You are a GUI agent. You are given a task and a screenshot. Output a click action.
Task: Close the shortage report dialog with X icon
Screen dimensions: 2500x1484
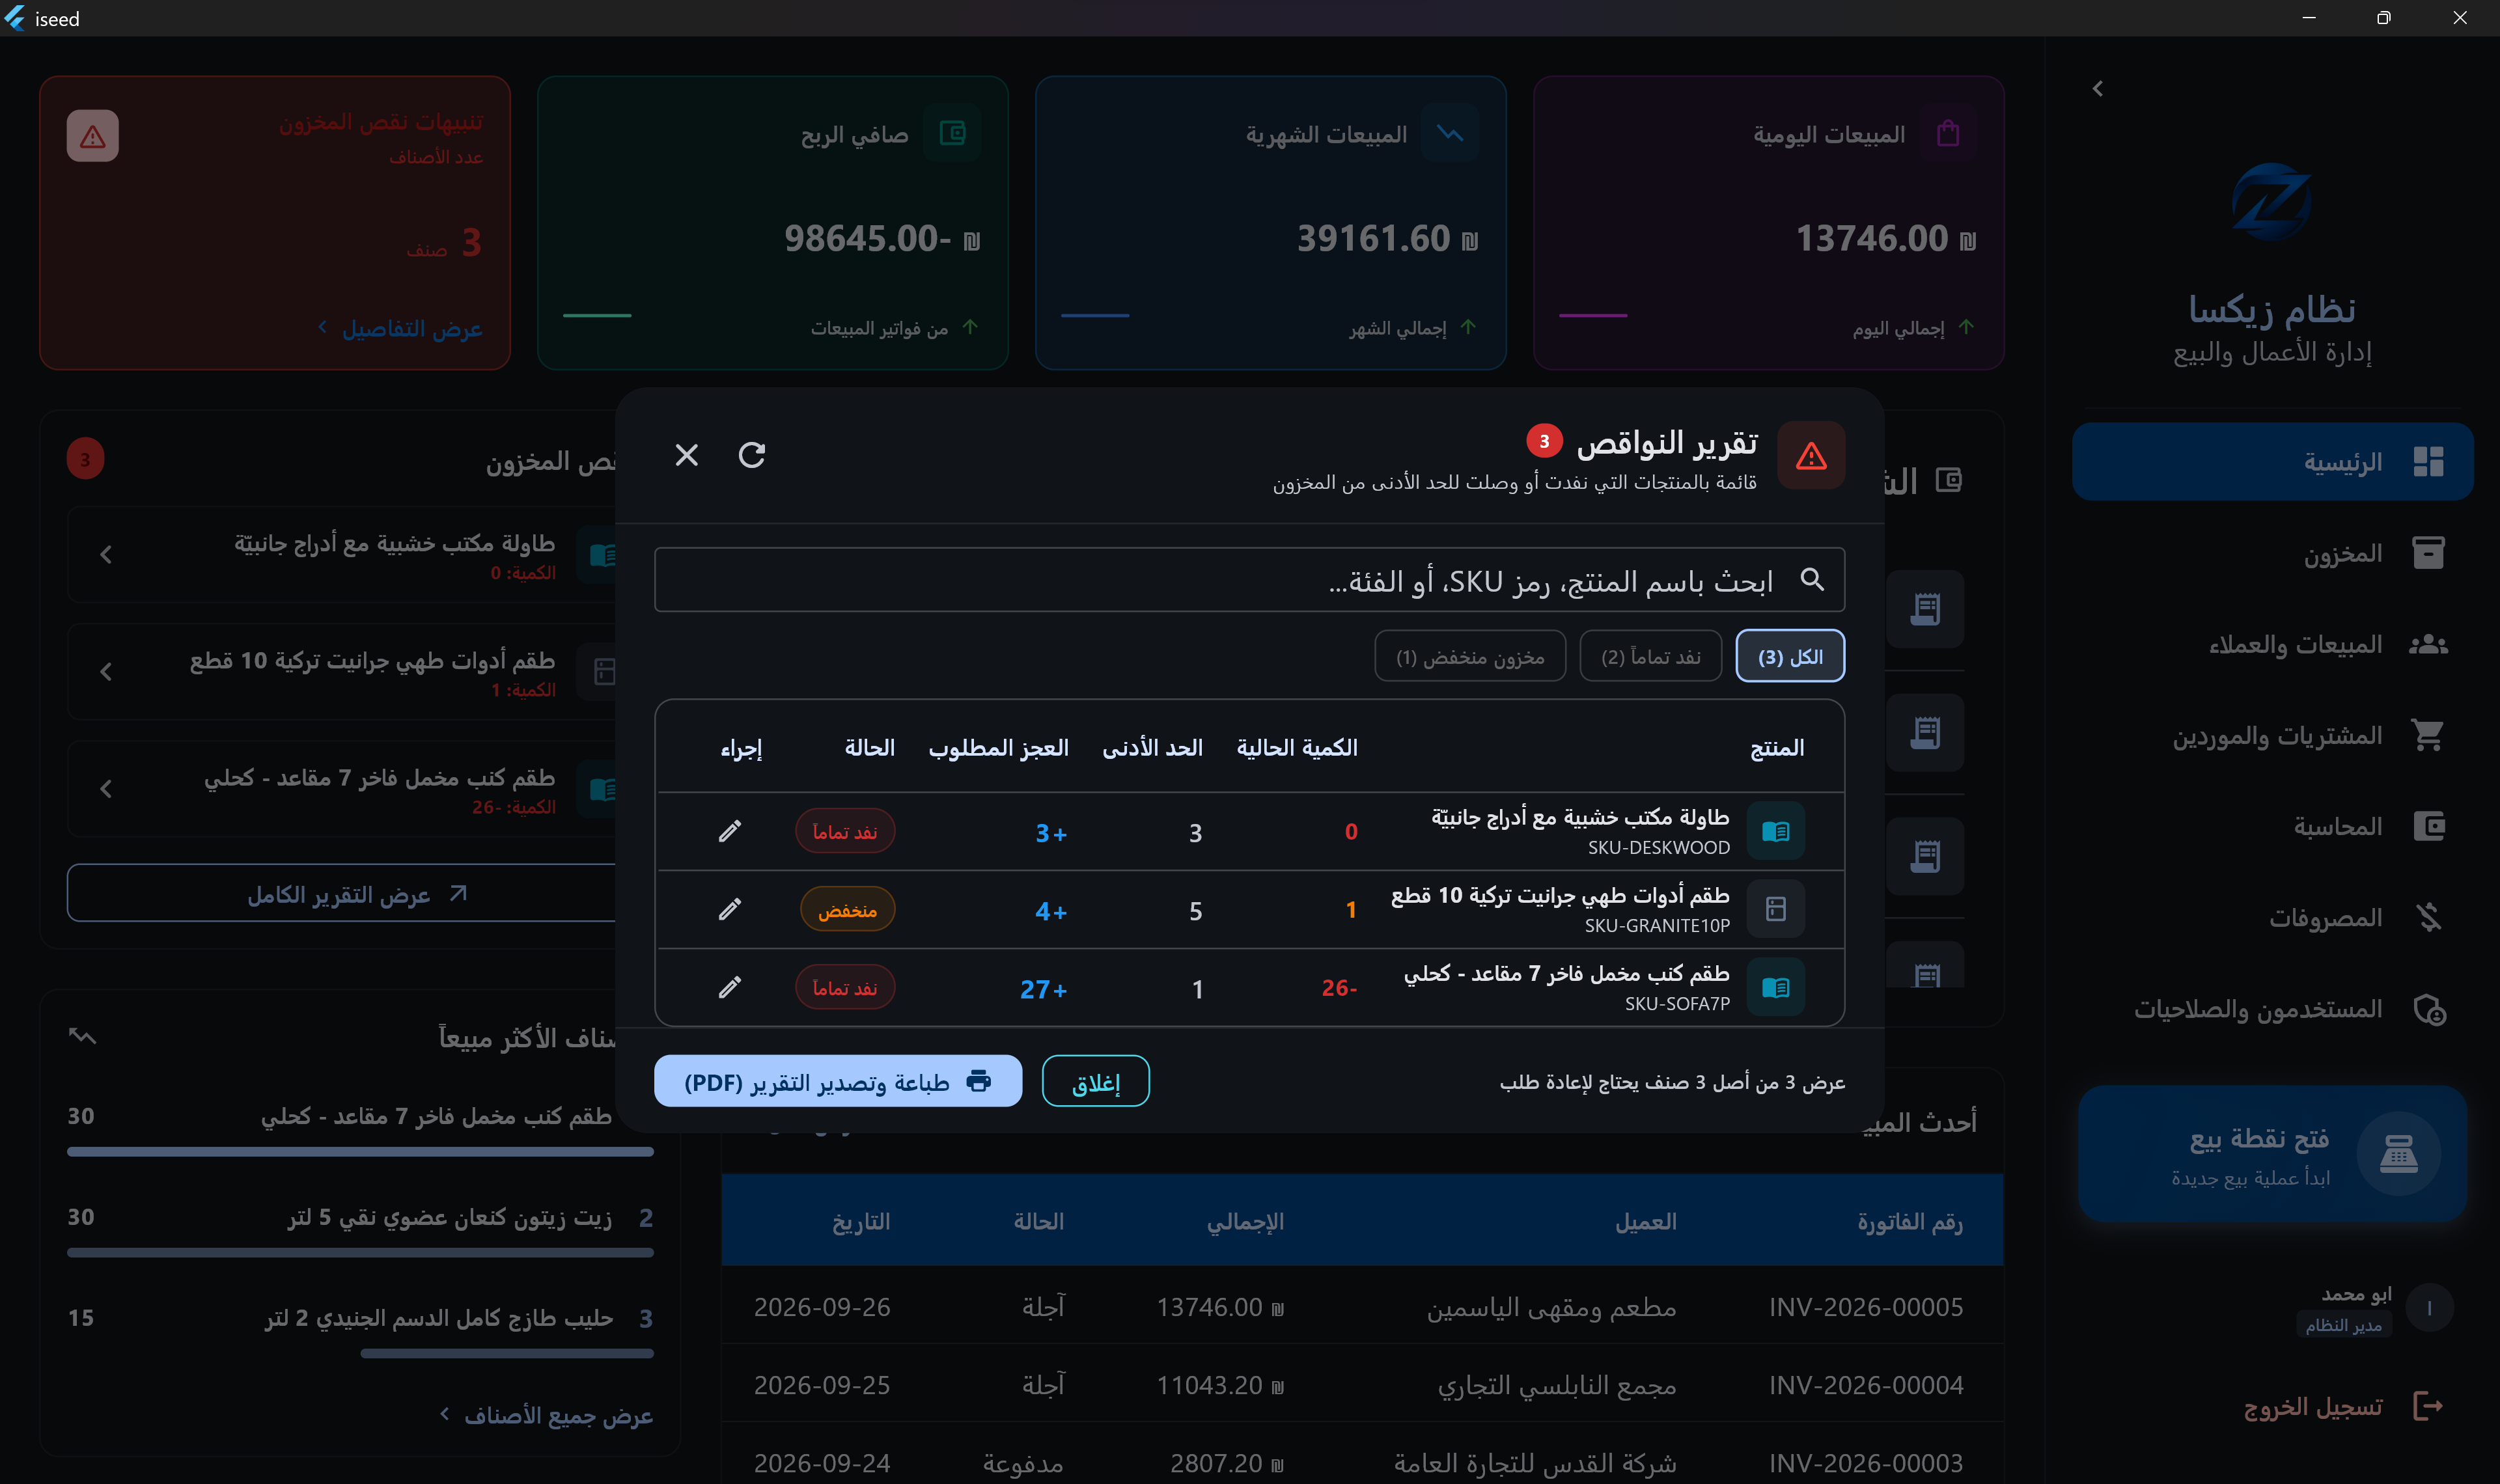tap(686, 455)
